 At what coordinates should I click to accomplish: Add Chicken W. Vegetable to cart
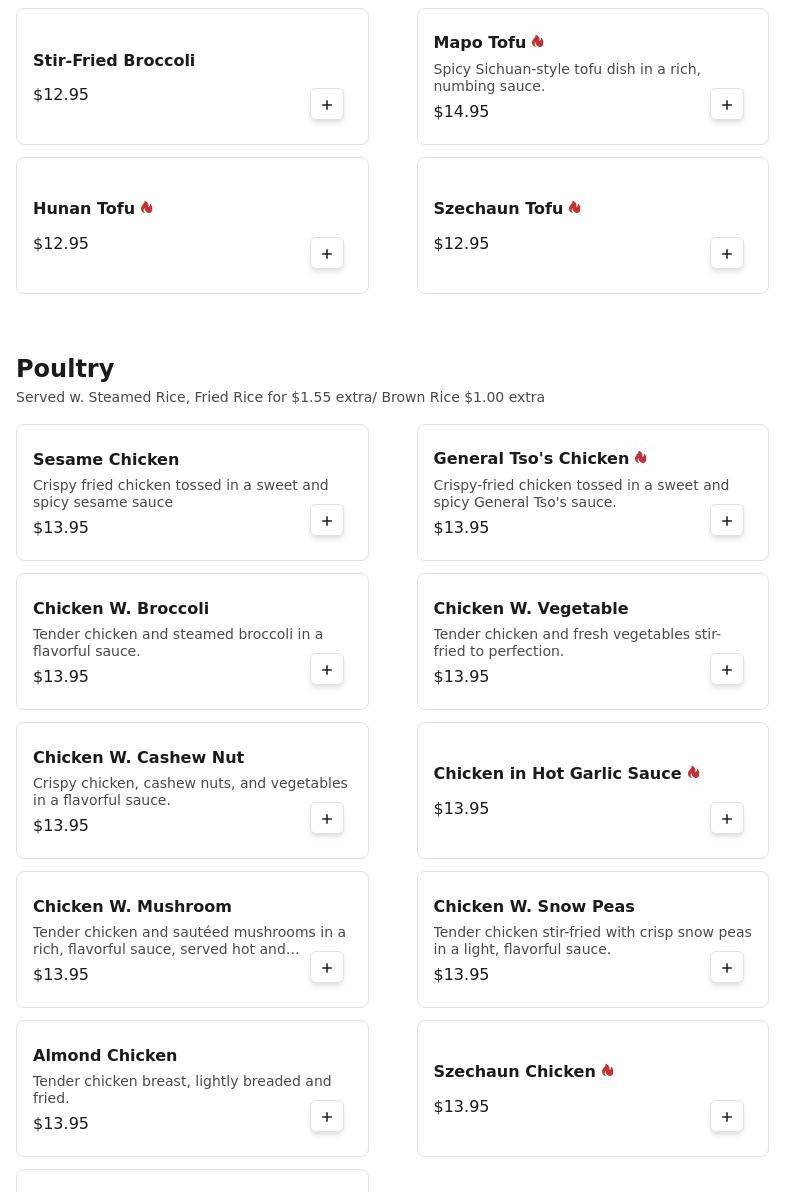pos(727,670)
